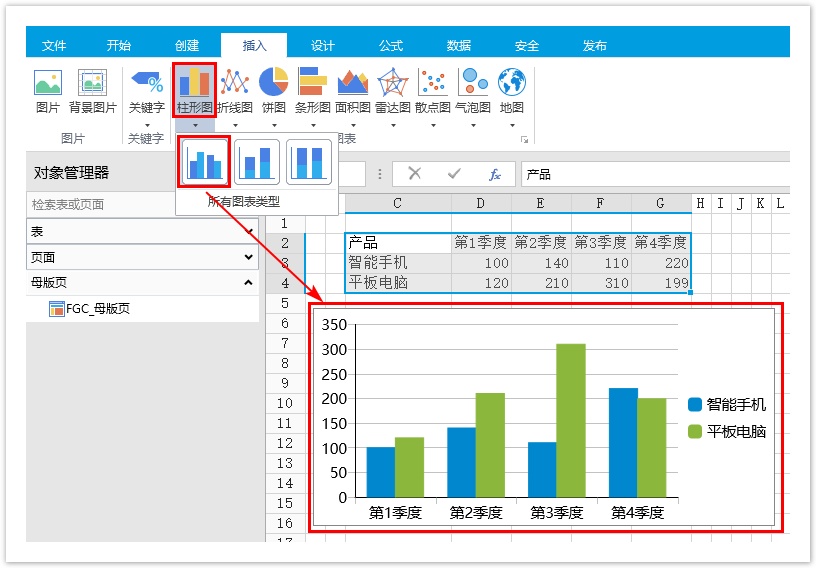Select column header C
816x568 pixels.
click(398, 204)
